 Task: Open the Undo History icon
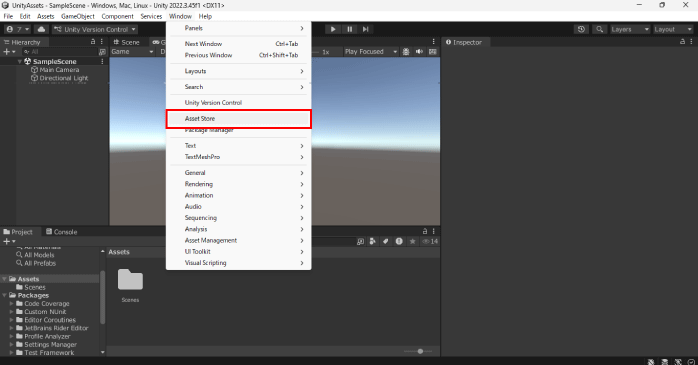[581, 29]
